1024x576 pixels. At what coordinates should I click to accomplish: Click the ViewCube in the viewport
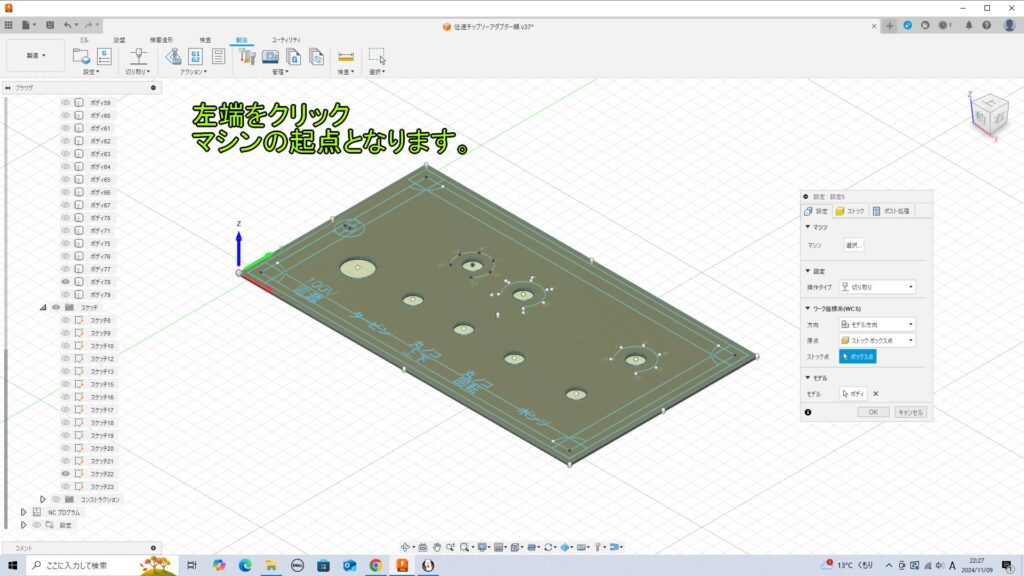coord(989,115)
